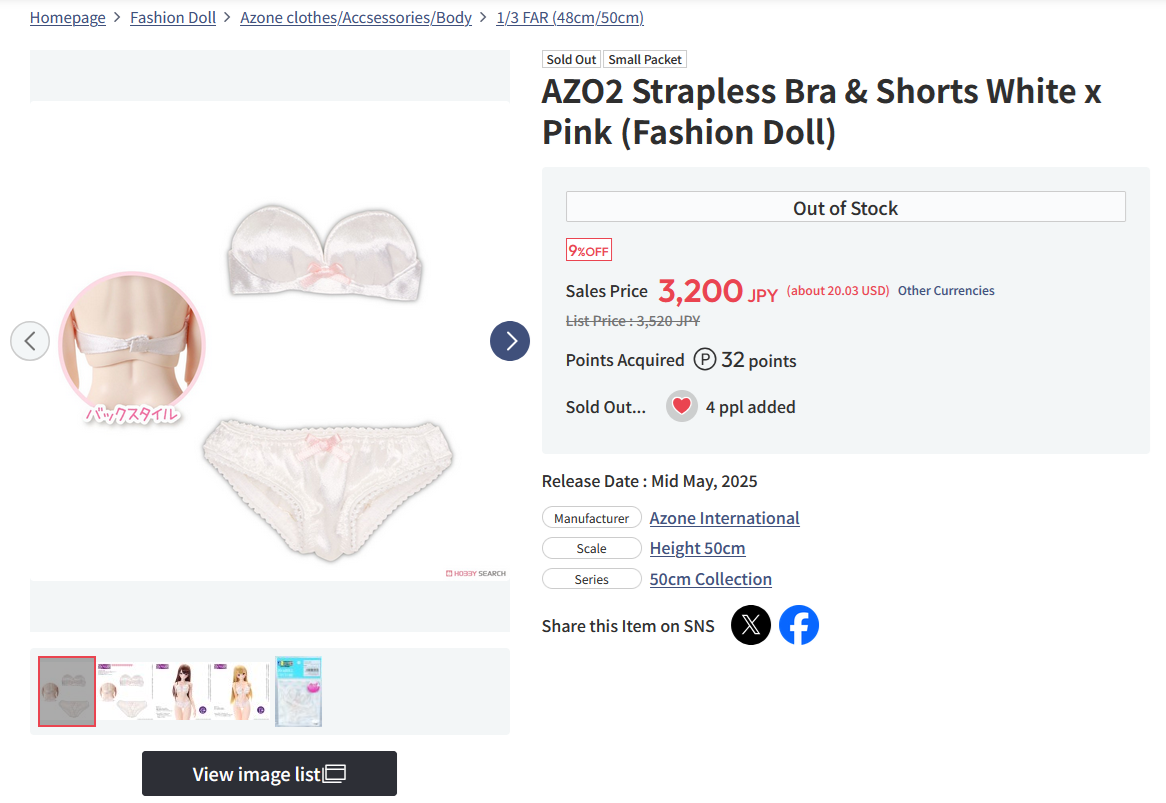Open Fashion Doll breadcrumb category
The height and width of the screenshot is (803, 1166).
[x=173, y=17]
